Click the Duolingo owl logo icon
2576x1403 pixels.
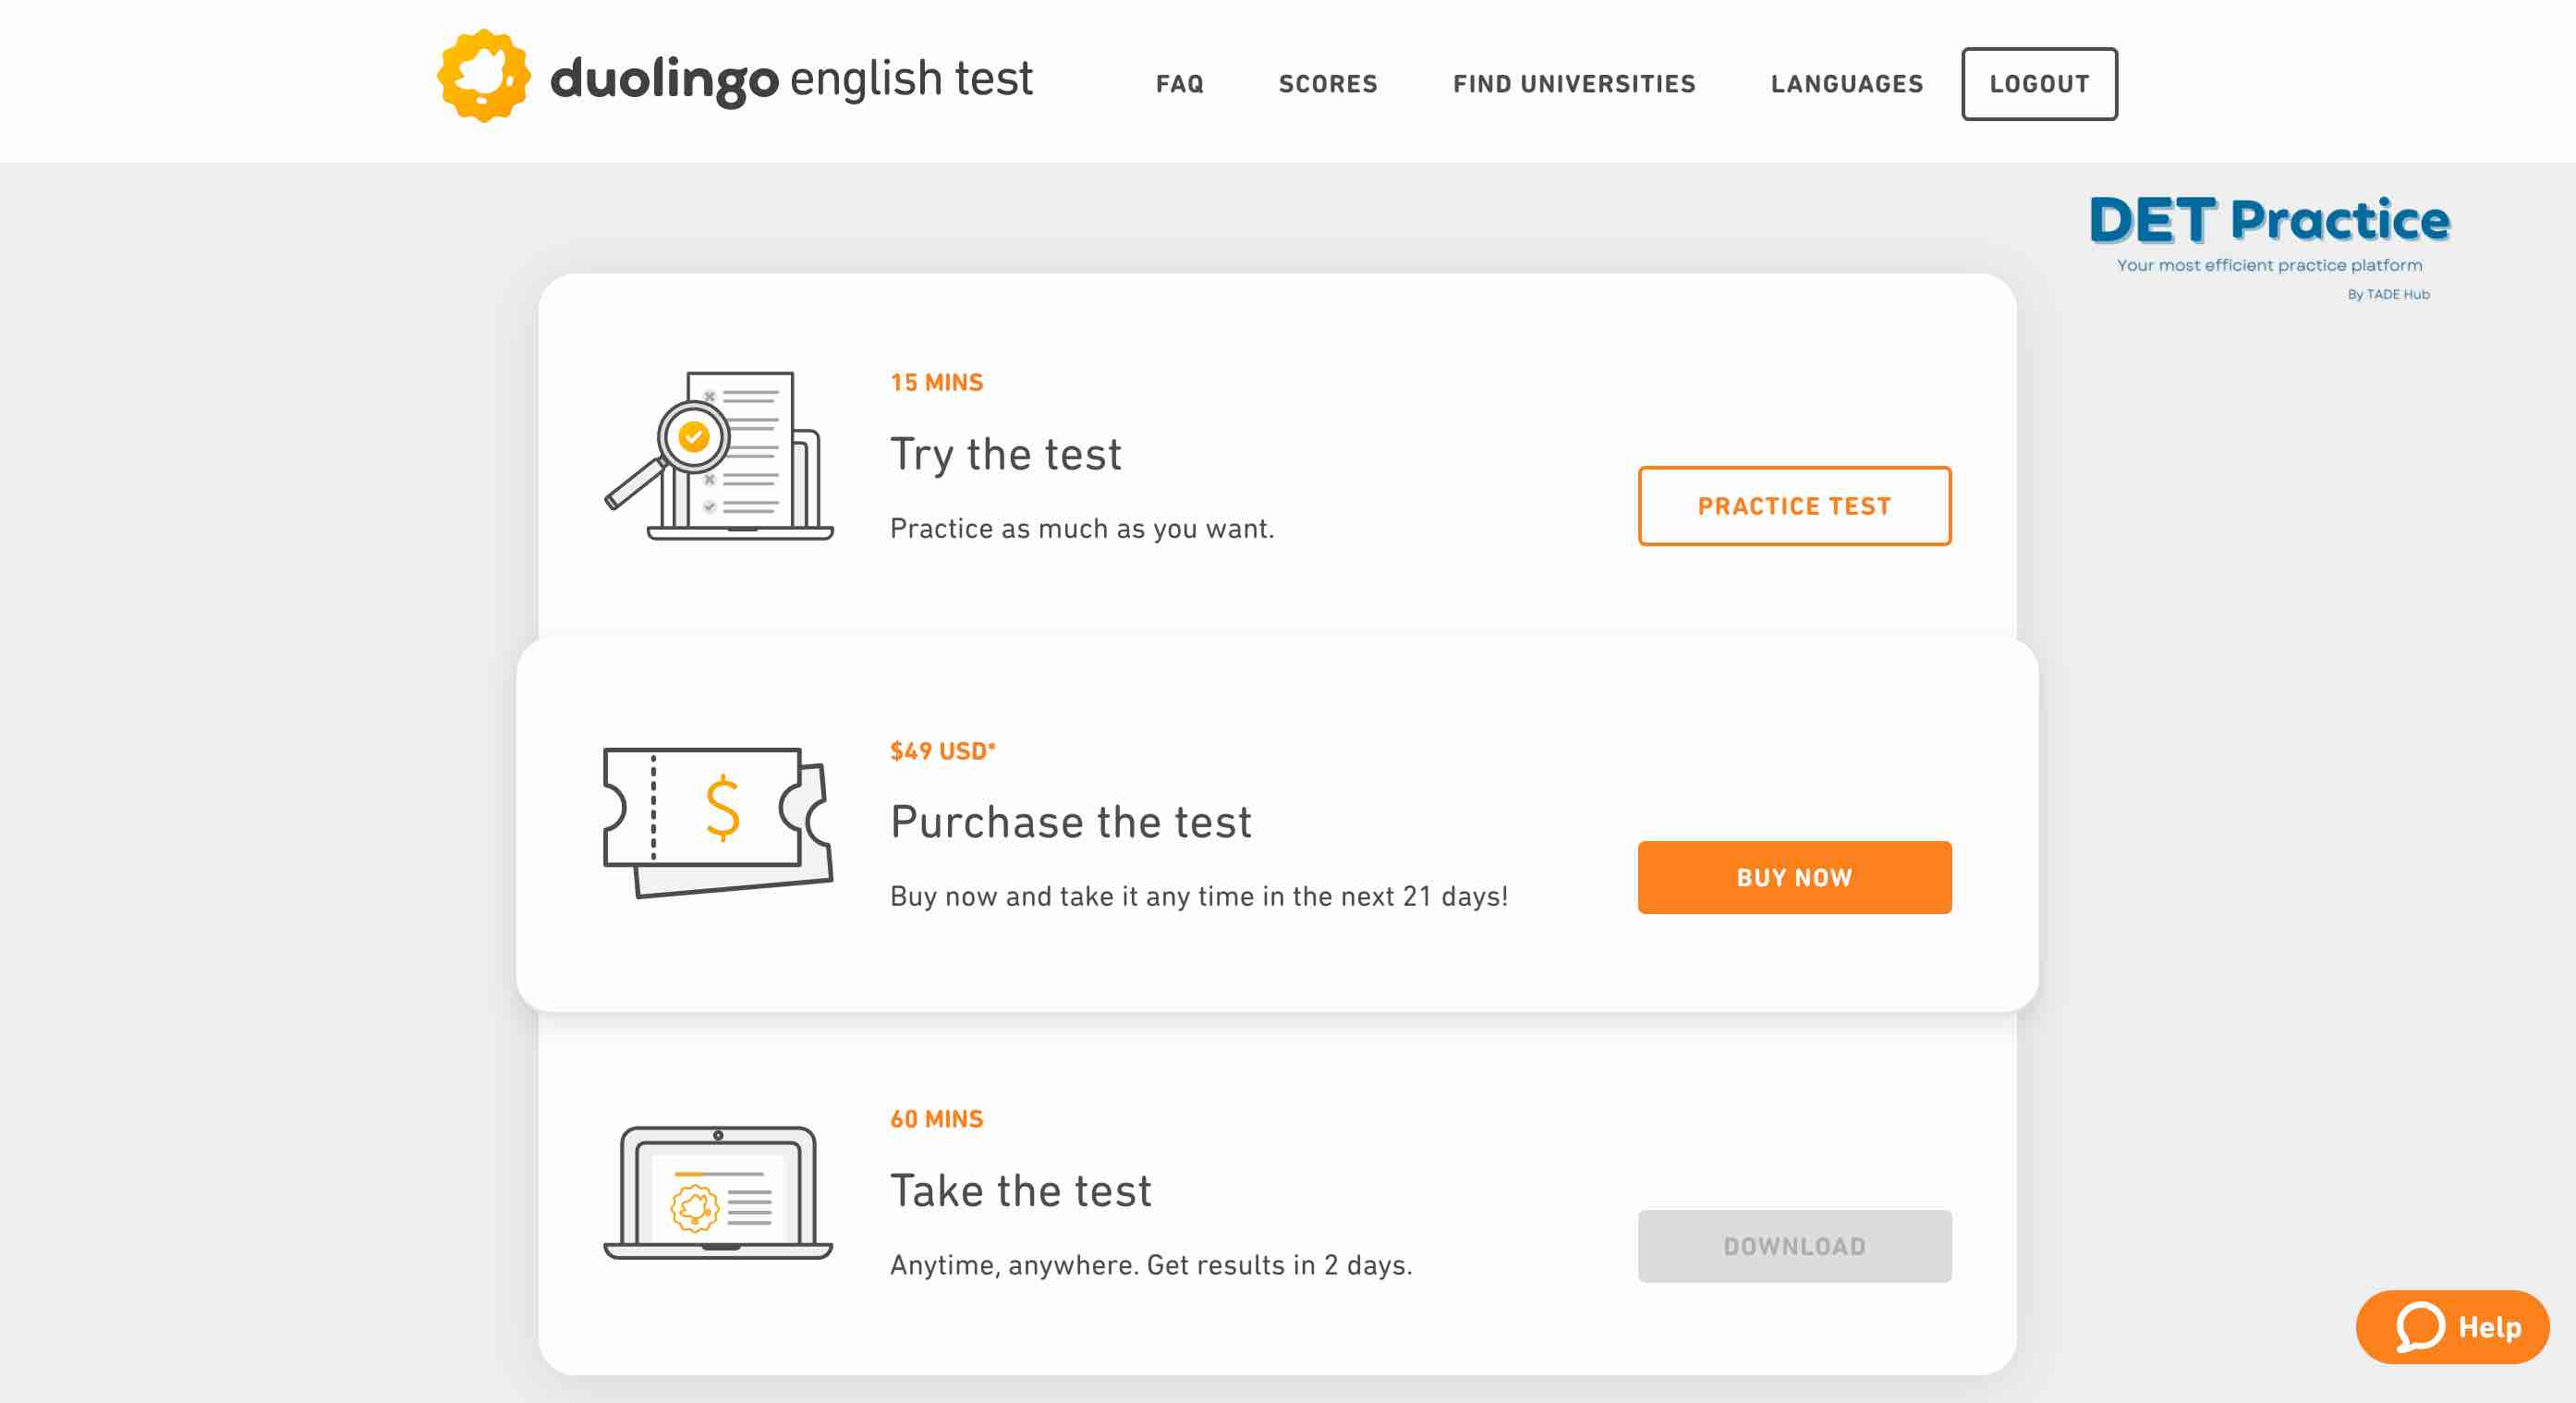pyautogui.click(x=483, y=76)
